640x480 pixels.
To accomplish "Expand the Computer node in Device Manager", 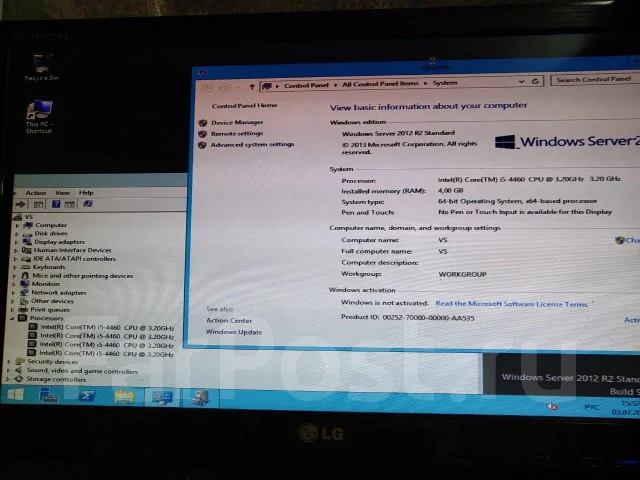I will [x=17, y=225].
